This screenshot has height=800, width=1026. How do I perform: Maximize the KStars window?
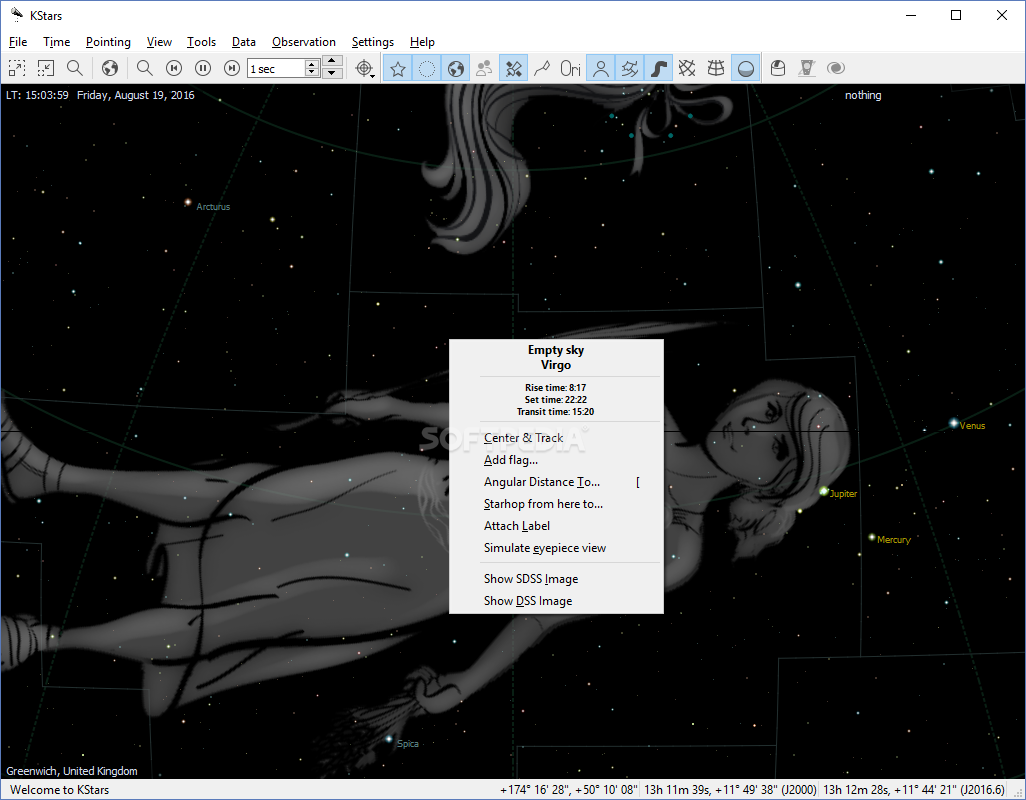click(956, 15)
